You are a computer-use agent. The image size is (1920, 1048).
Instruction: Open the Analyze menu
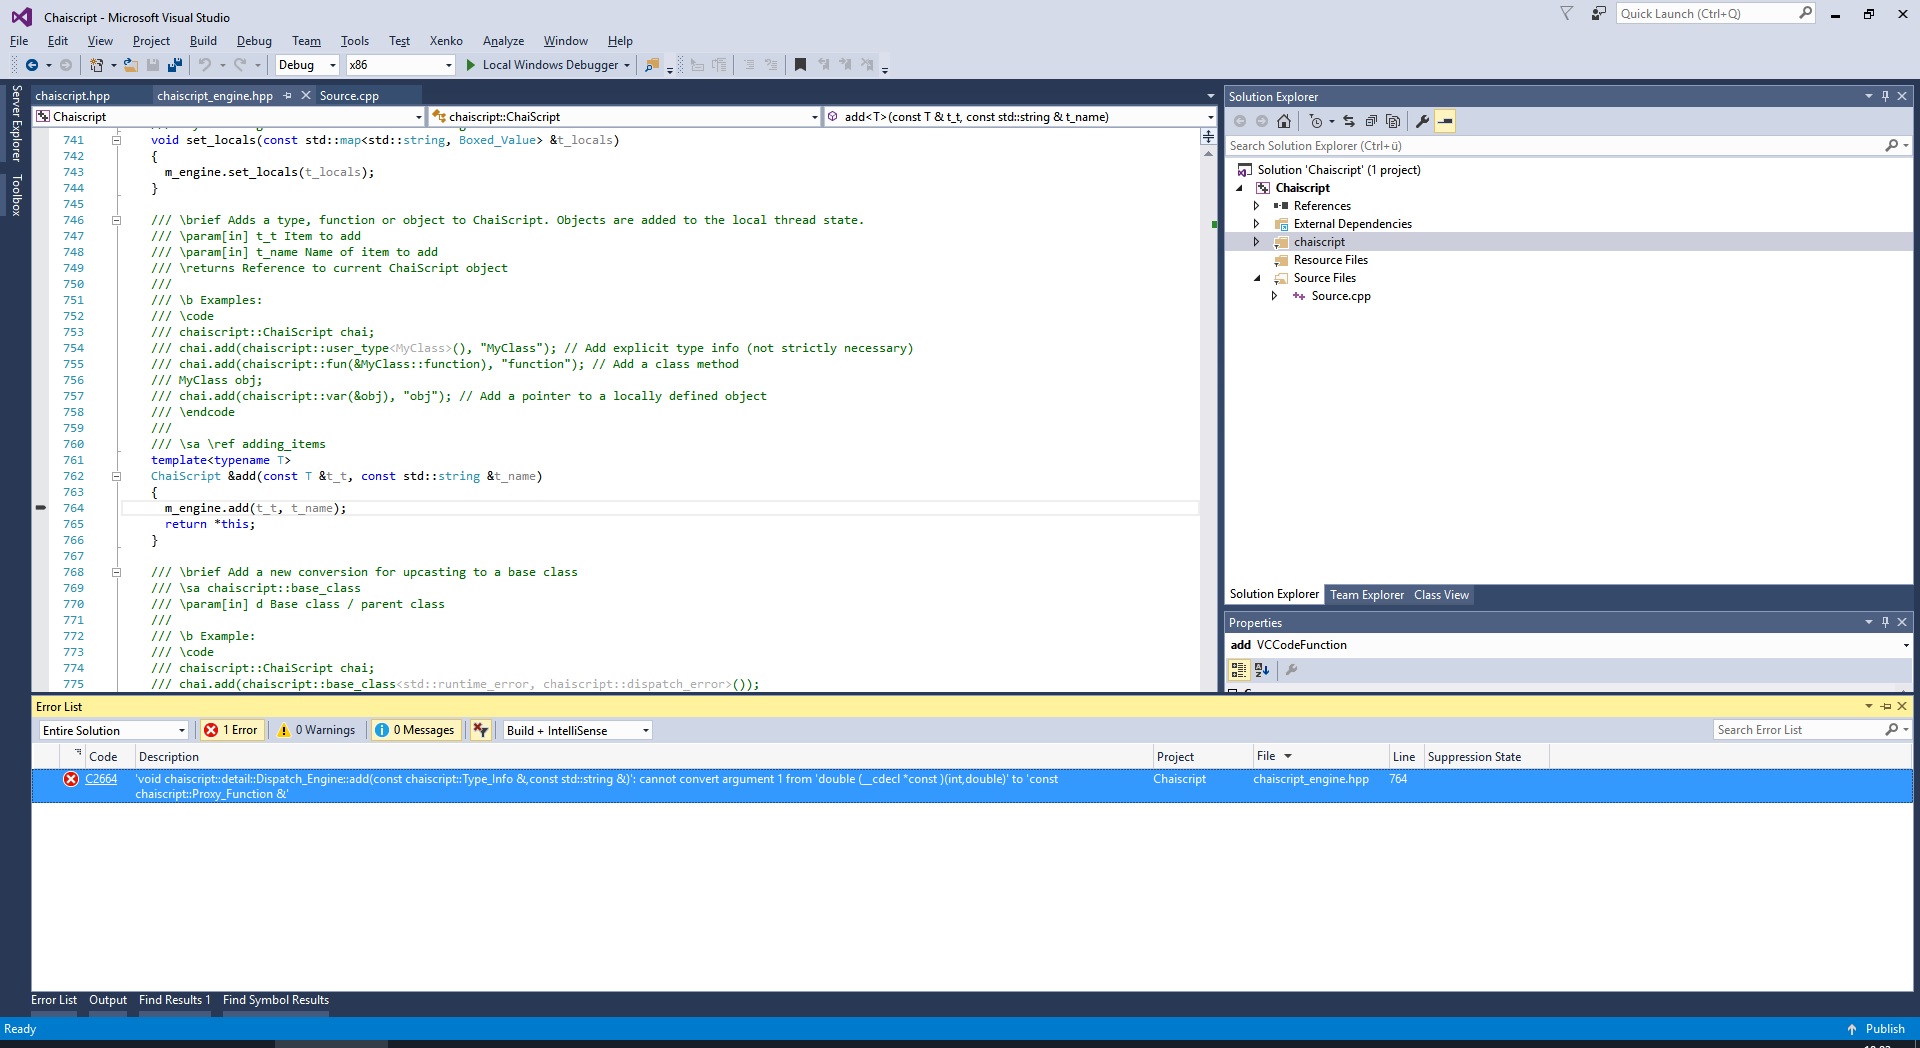tap(503, 41)
